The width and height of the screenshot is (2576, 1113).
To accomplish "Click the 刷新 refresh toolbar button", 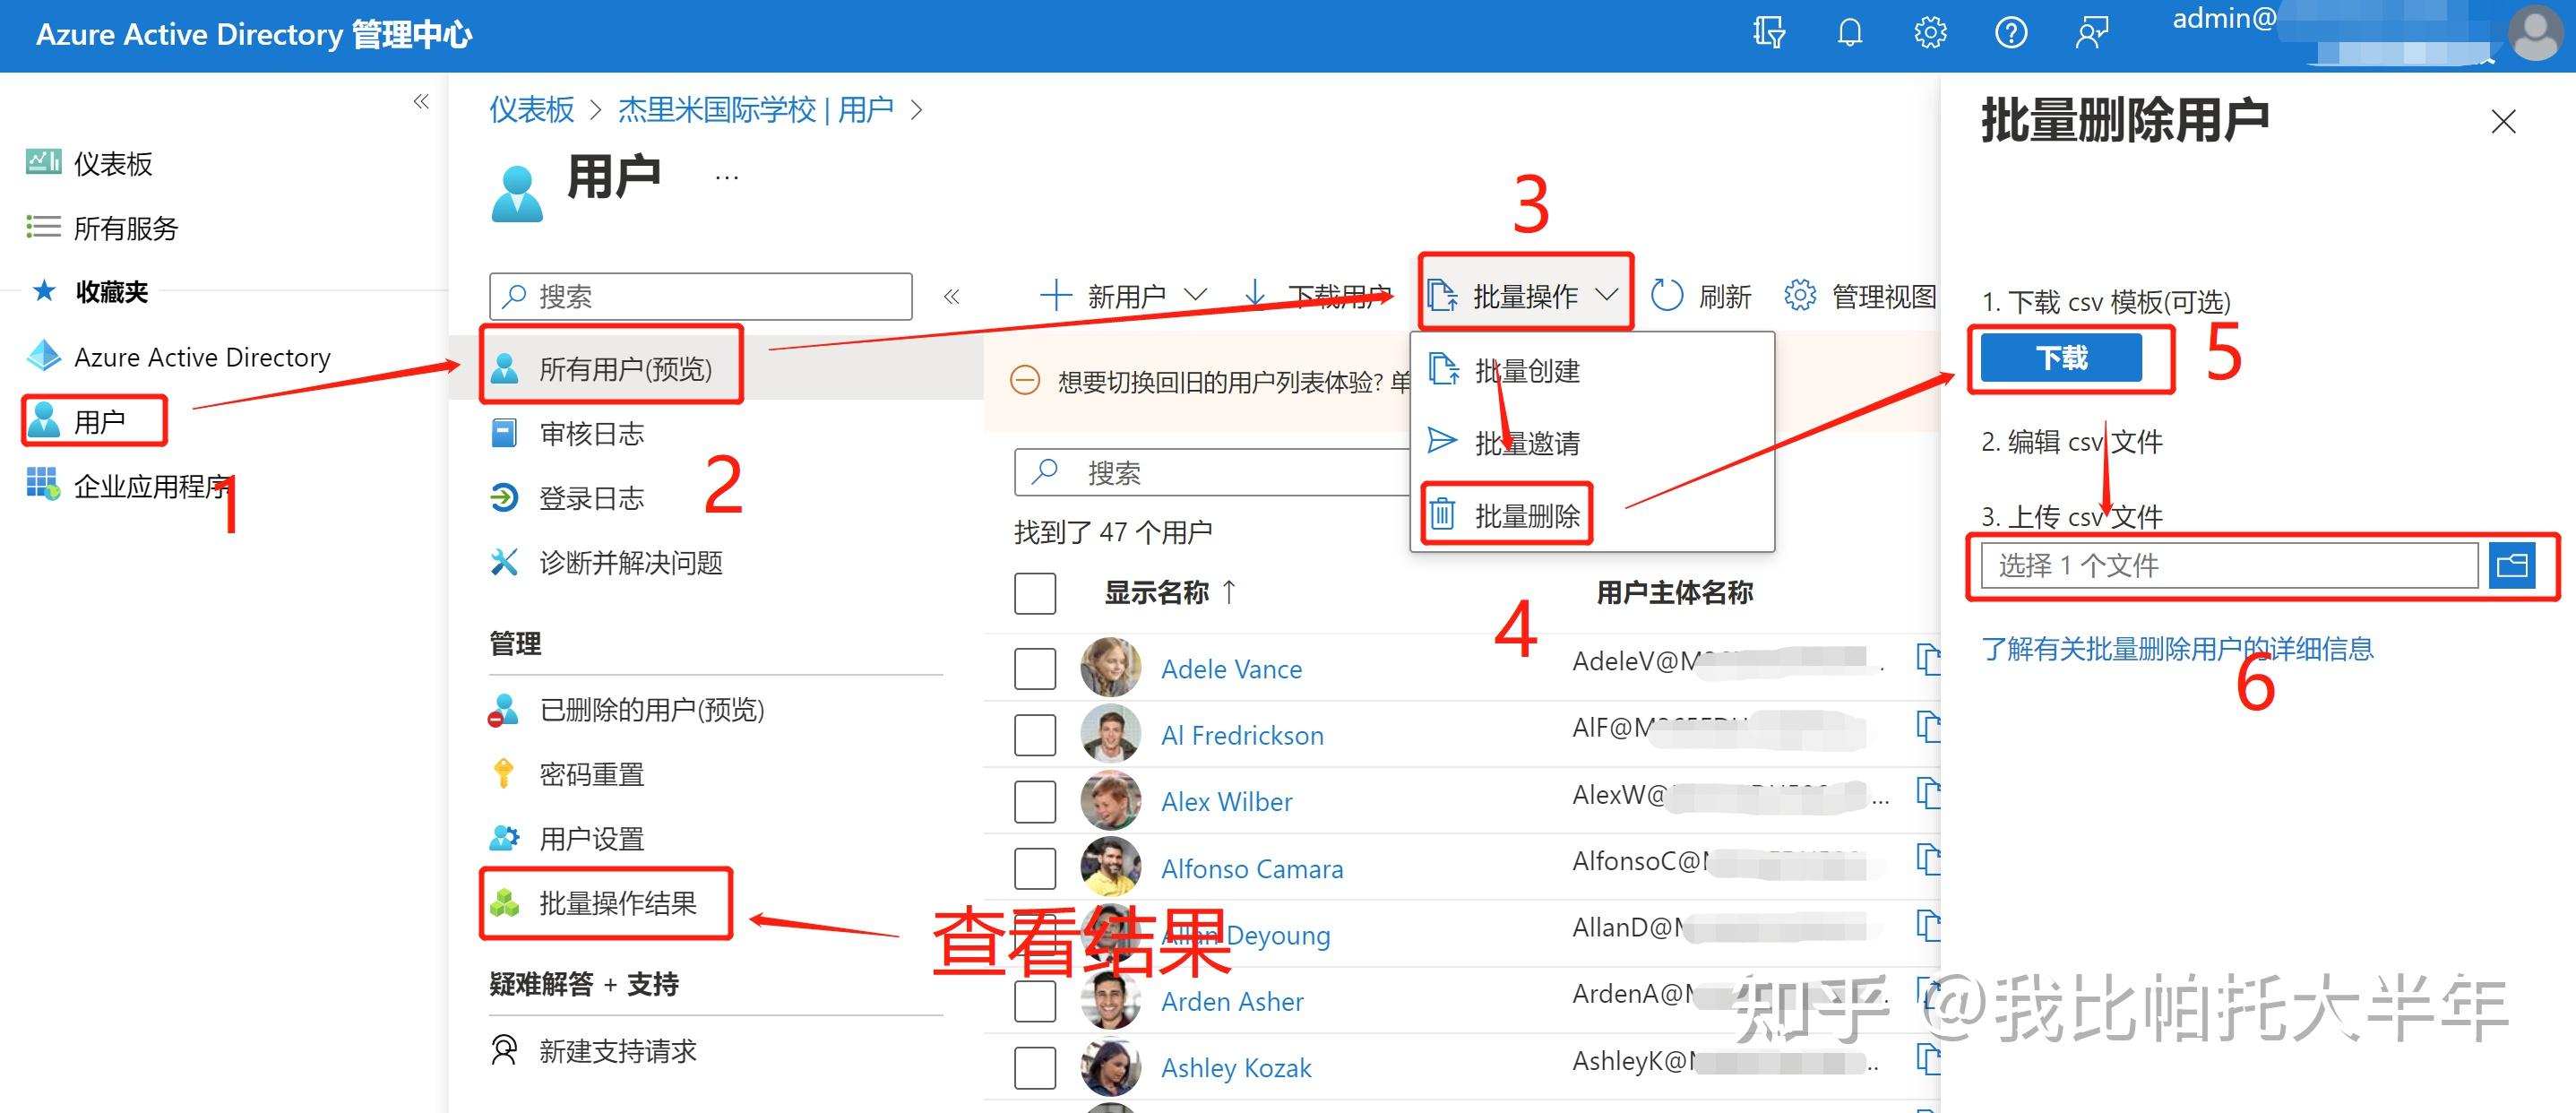I will click(x=1701, y=296).
